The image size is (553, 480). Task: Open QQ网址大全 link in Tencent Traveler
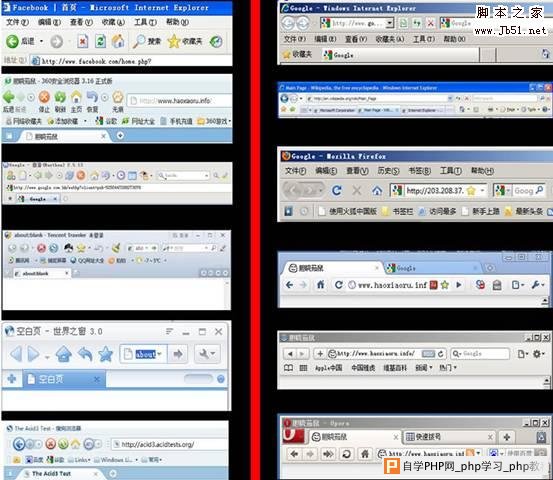tap(86, 261)
